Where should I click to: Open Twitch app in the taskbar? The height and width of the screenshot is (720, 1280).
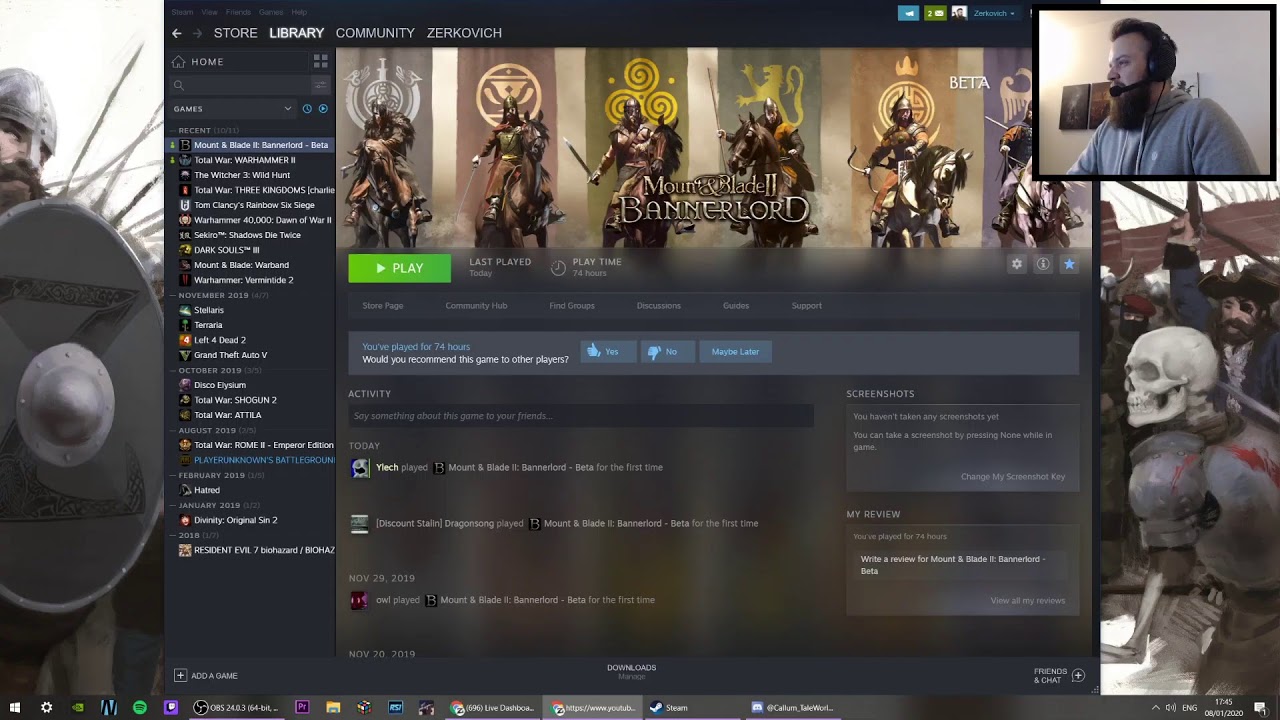[x=171, y=707]
